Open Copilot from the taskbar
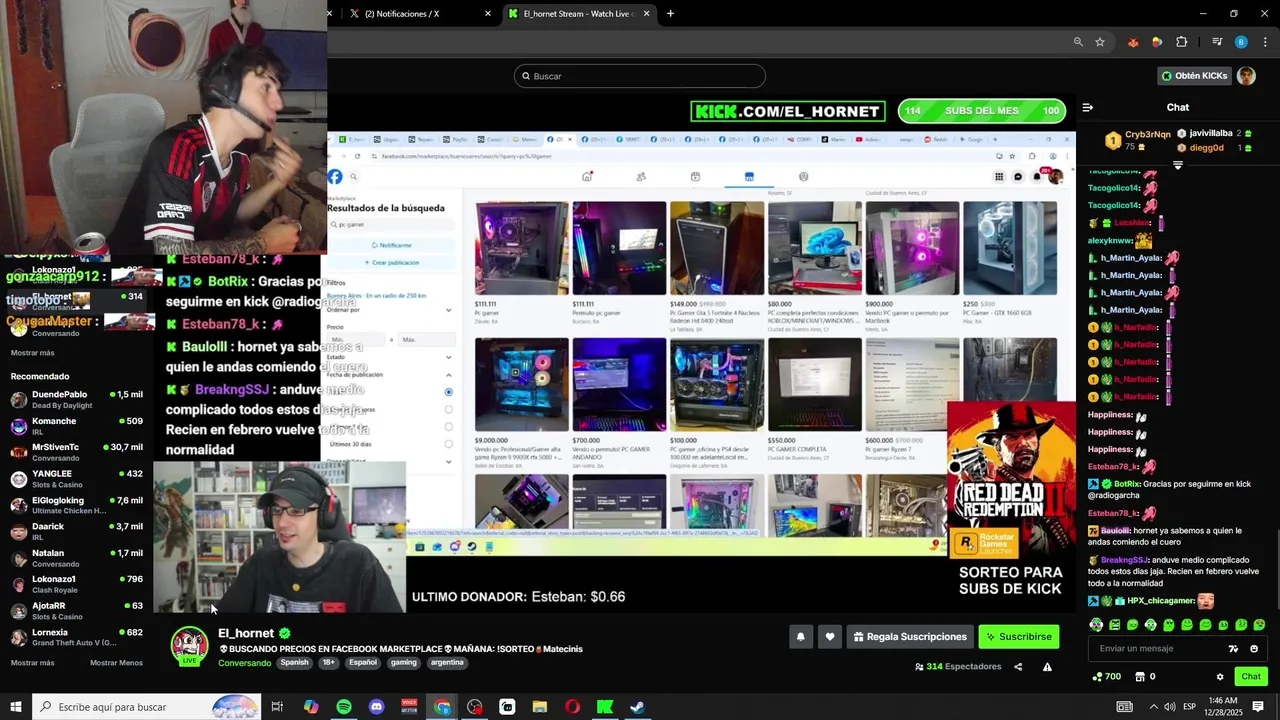This screenshot has height=720, width=1280. tap(311, 707)
